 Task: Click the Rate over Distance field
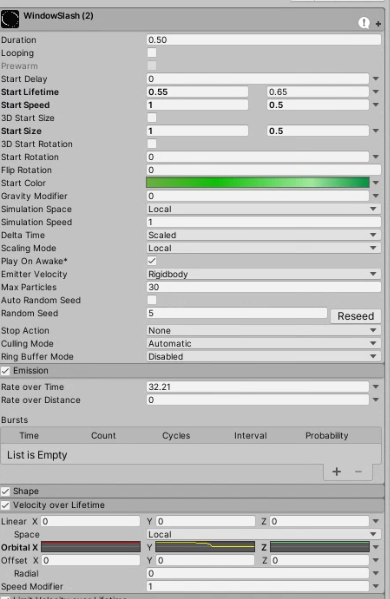tap(258, 400)
